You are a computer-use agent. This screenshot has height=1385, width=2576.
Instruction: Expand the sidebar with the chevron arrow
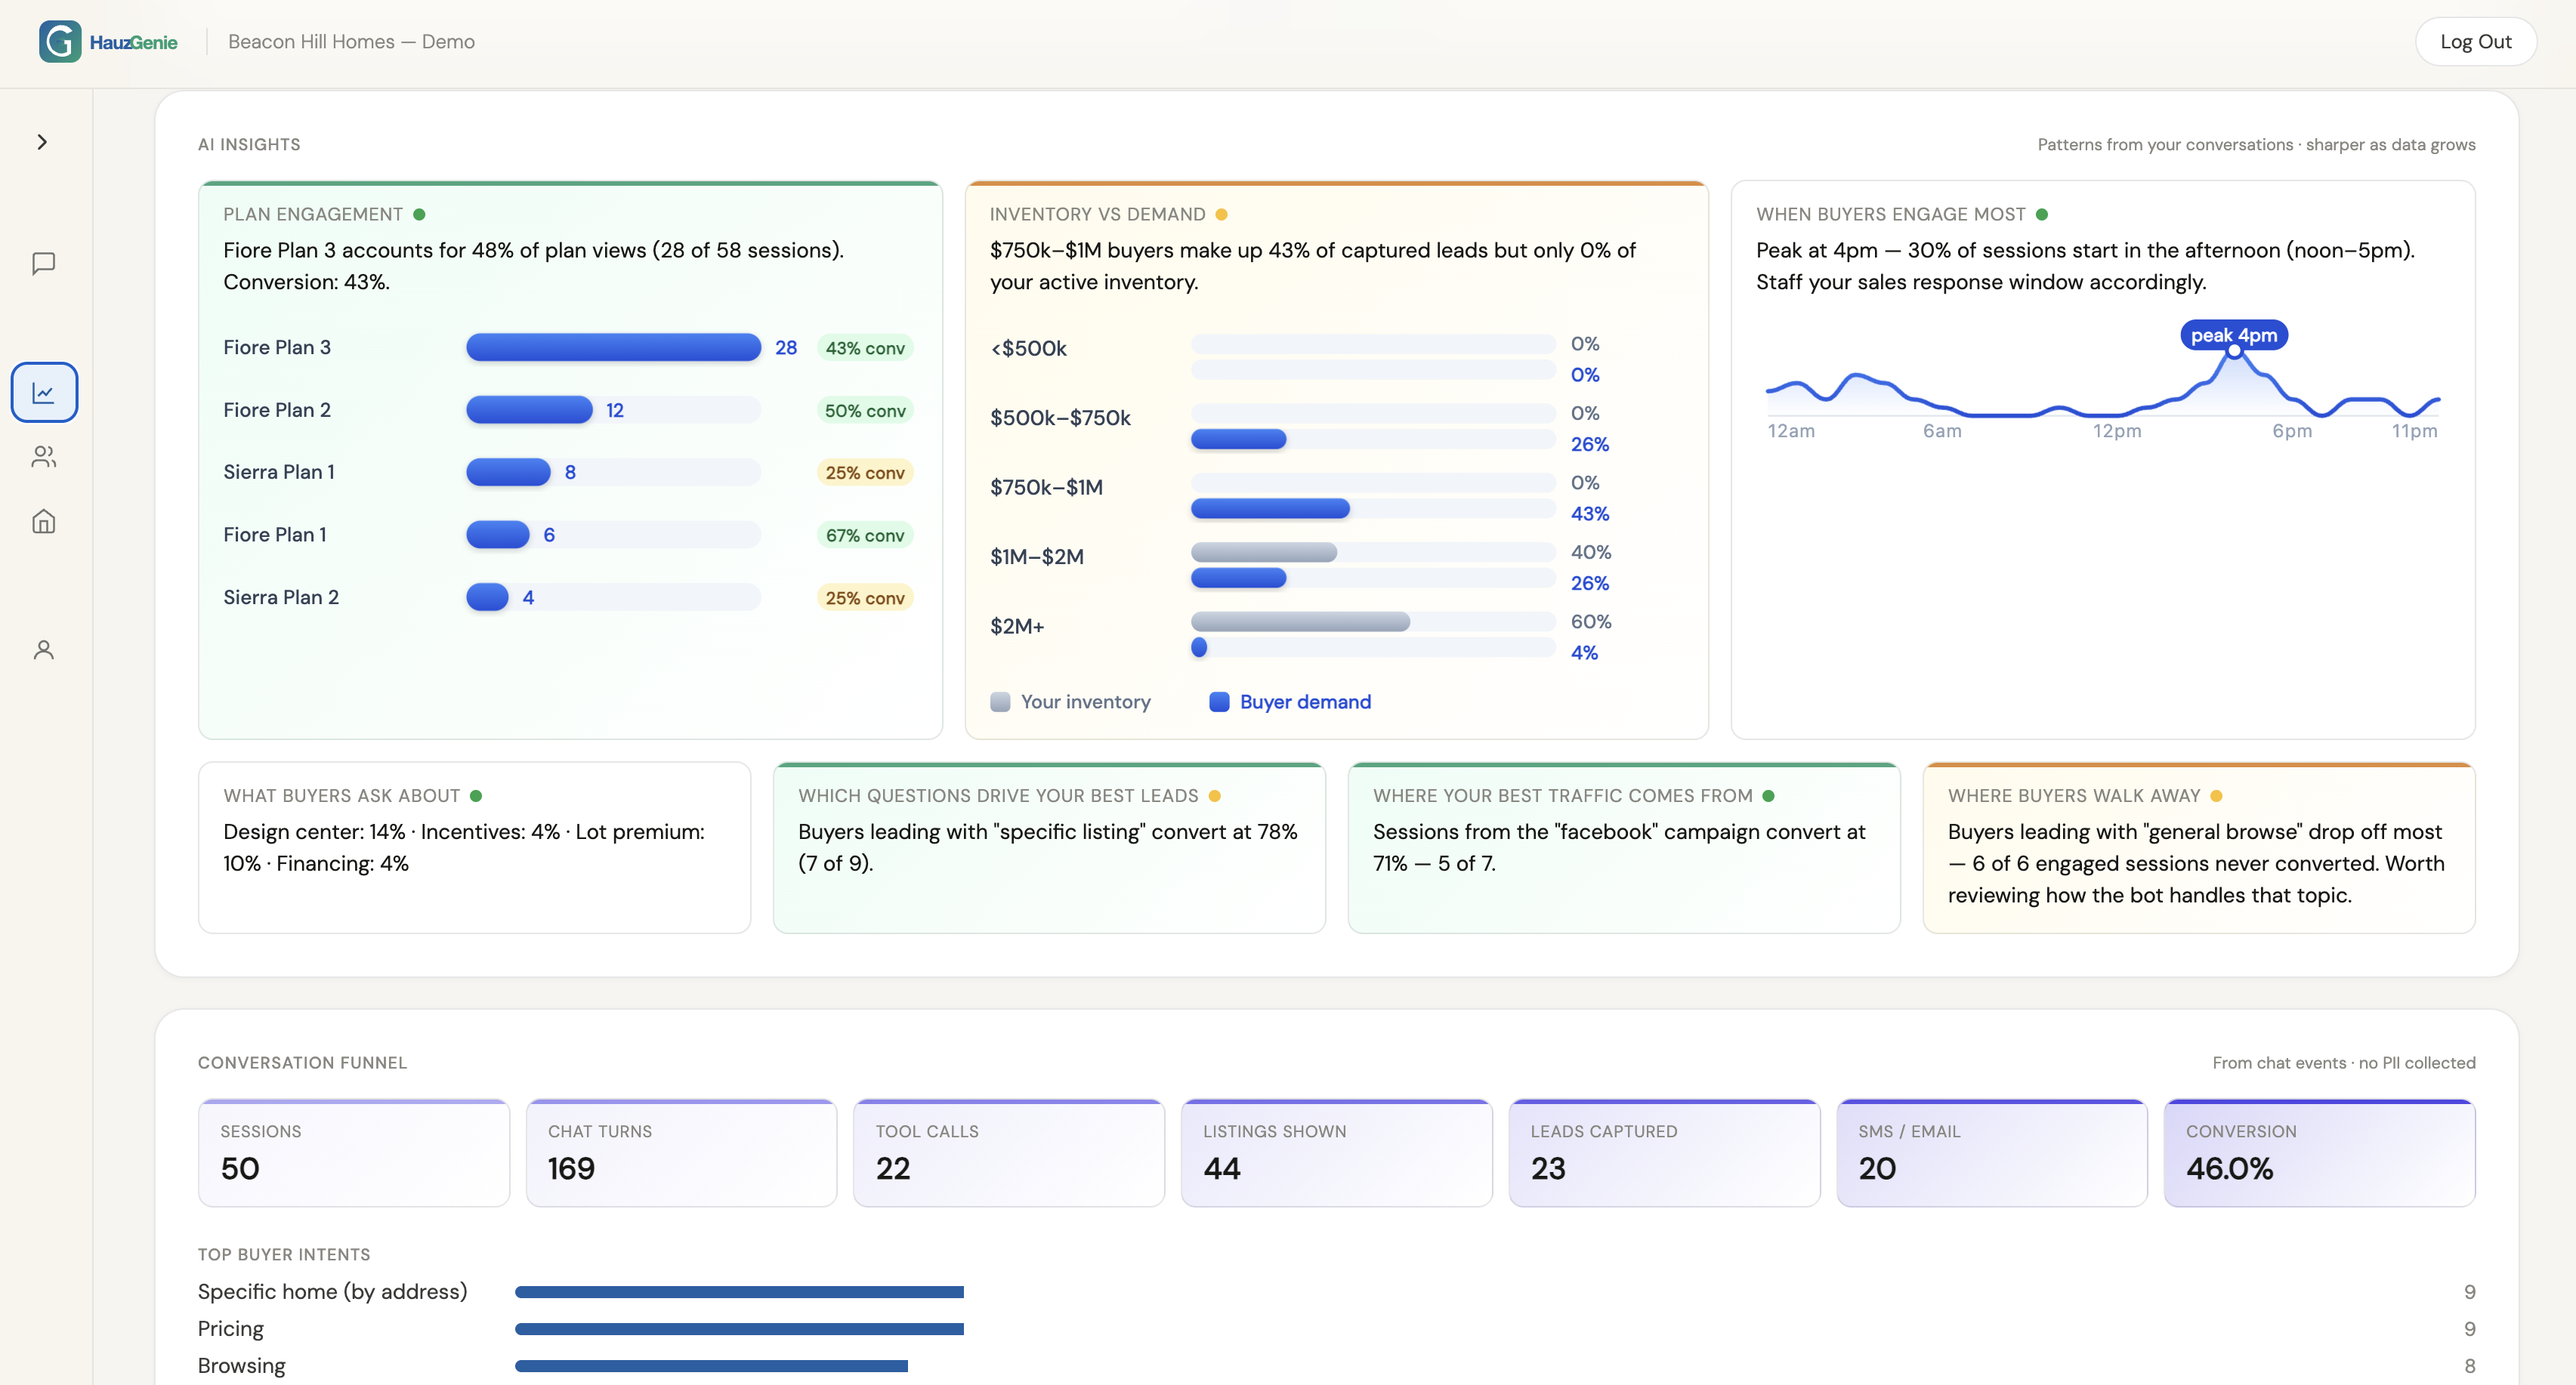(42, 142)
